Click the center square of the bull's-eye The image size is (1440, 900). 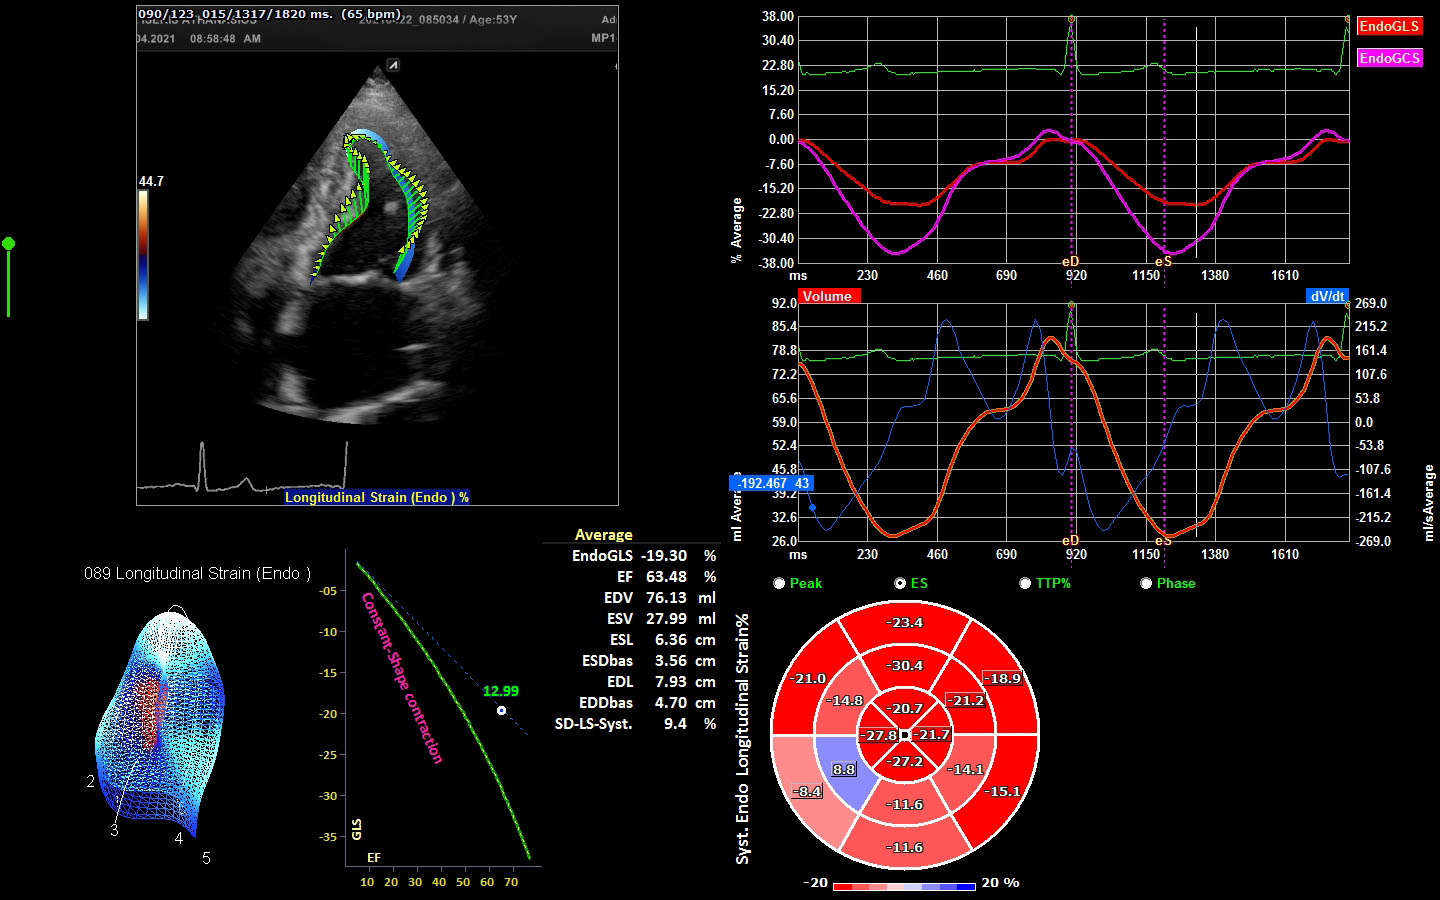[x=904, y=735]
